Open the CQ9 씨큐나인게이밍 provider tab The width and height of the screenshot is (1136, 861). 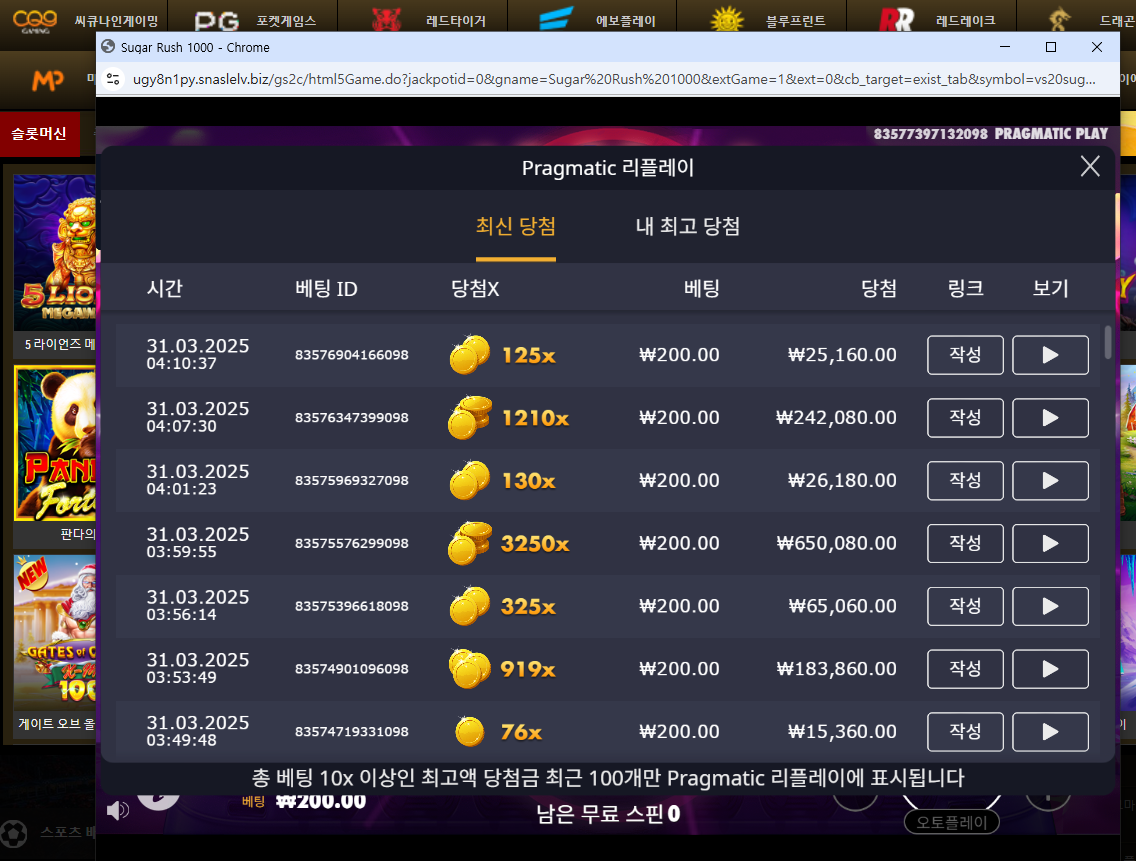[85, 20]
